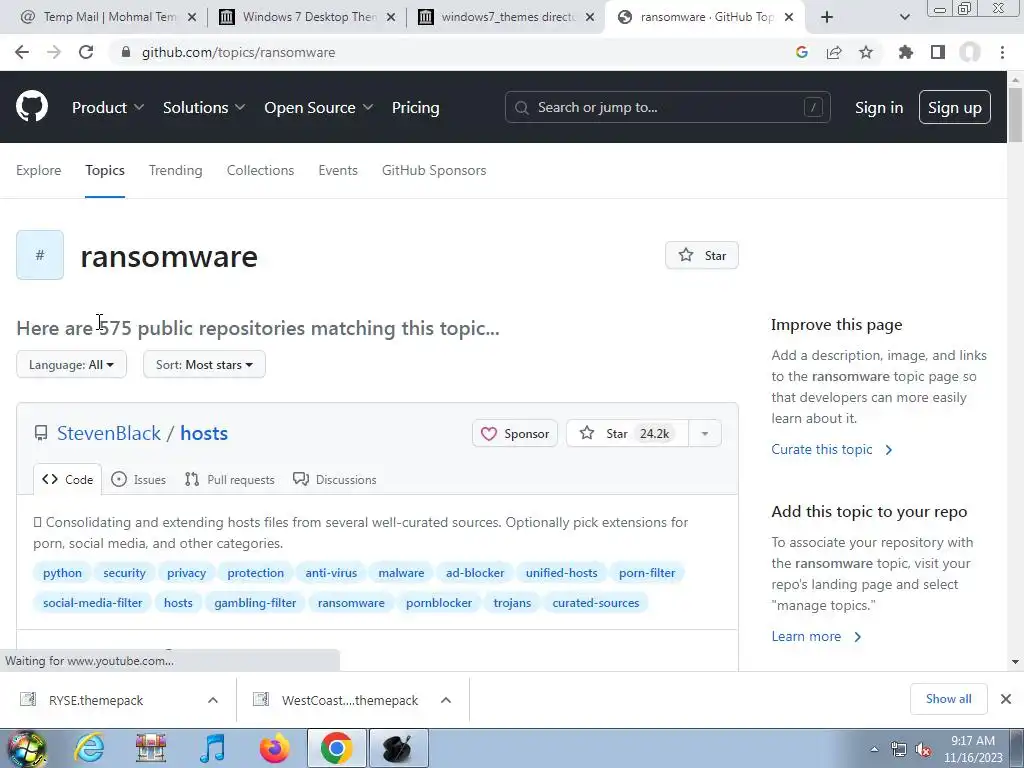Click the anti-virus topic tag

331,573
